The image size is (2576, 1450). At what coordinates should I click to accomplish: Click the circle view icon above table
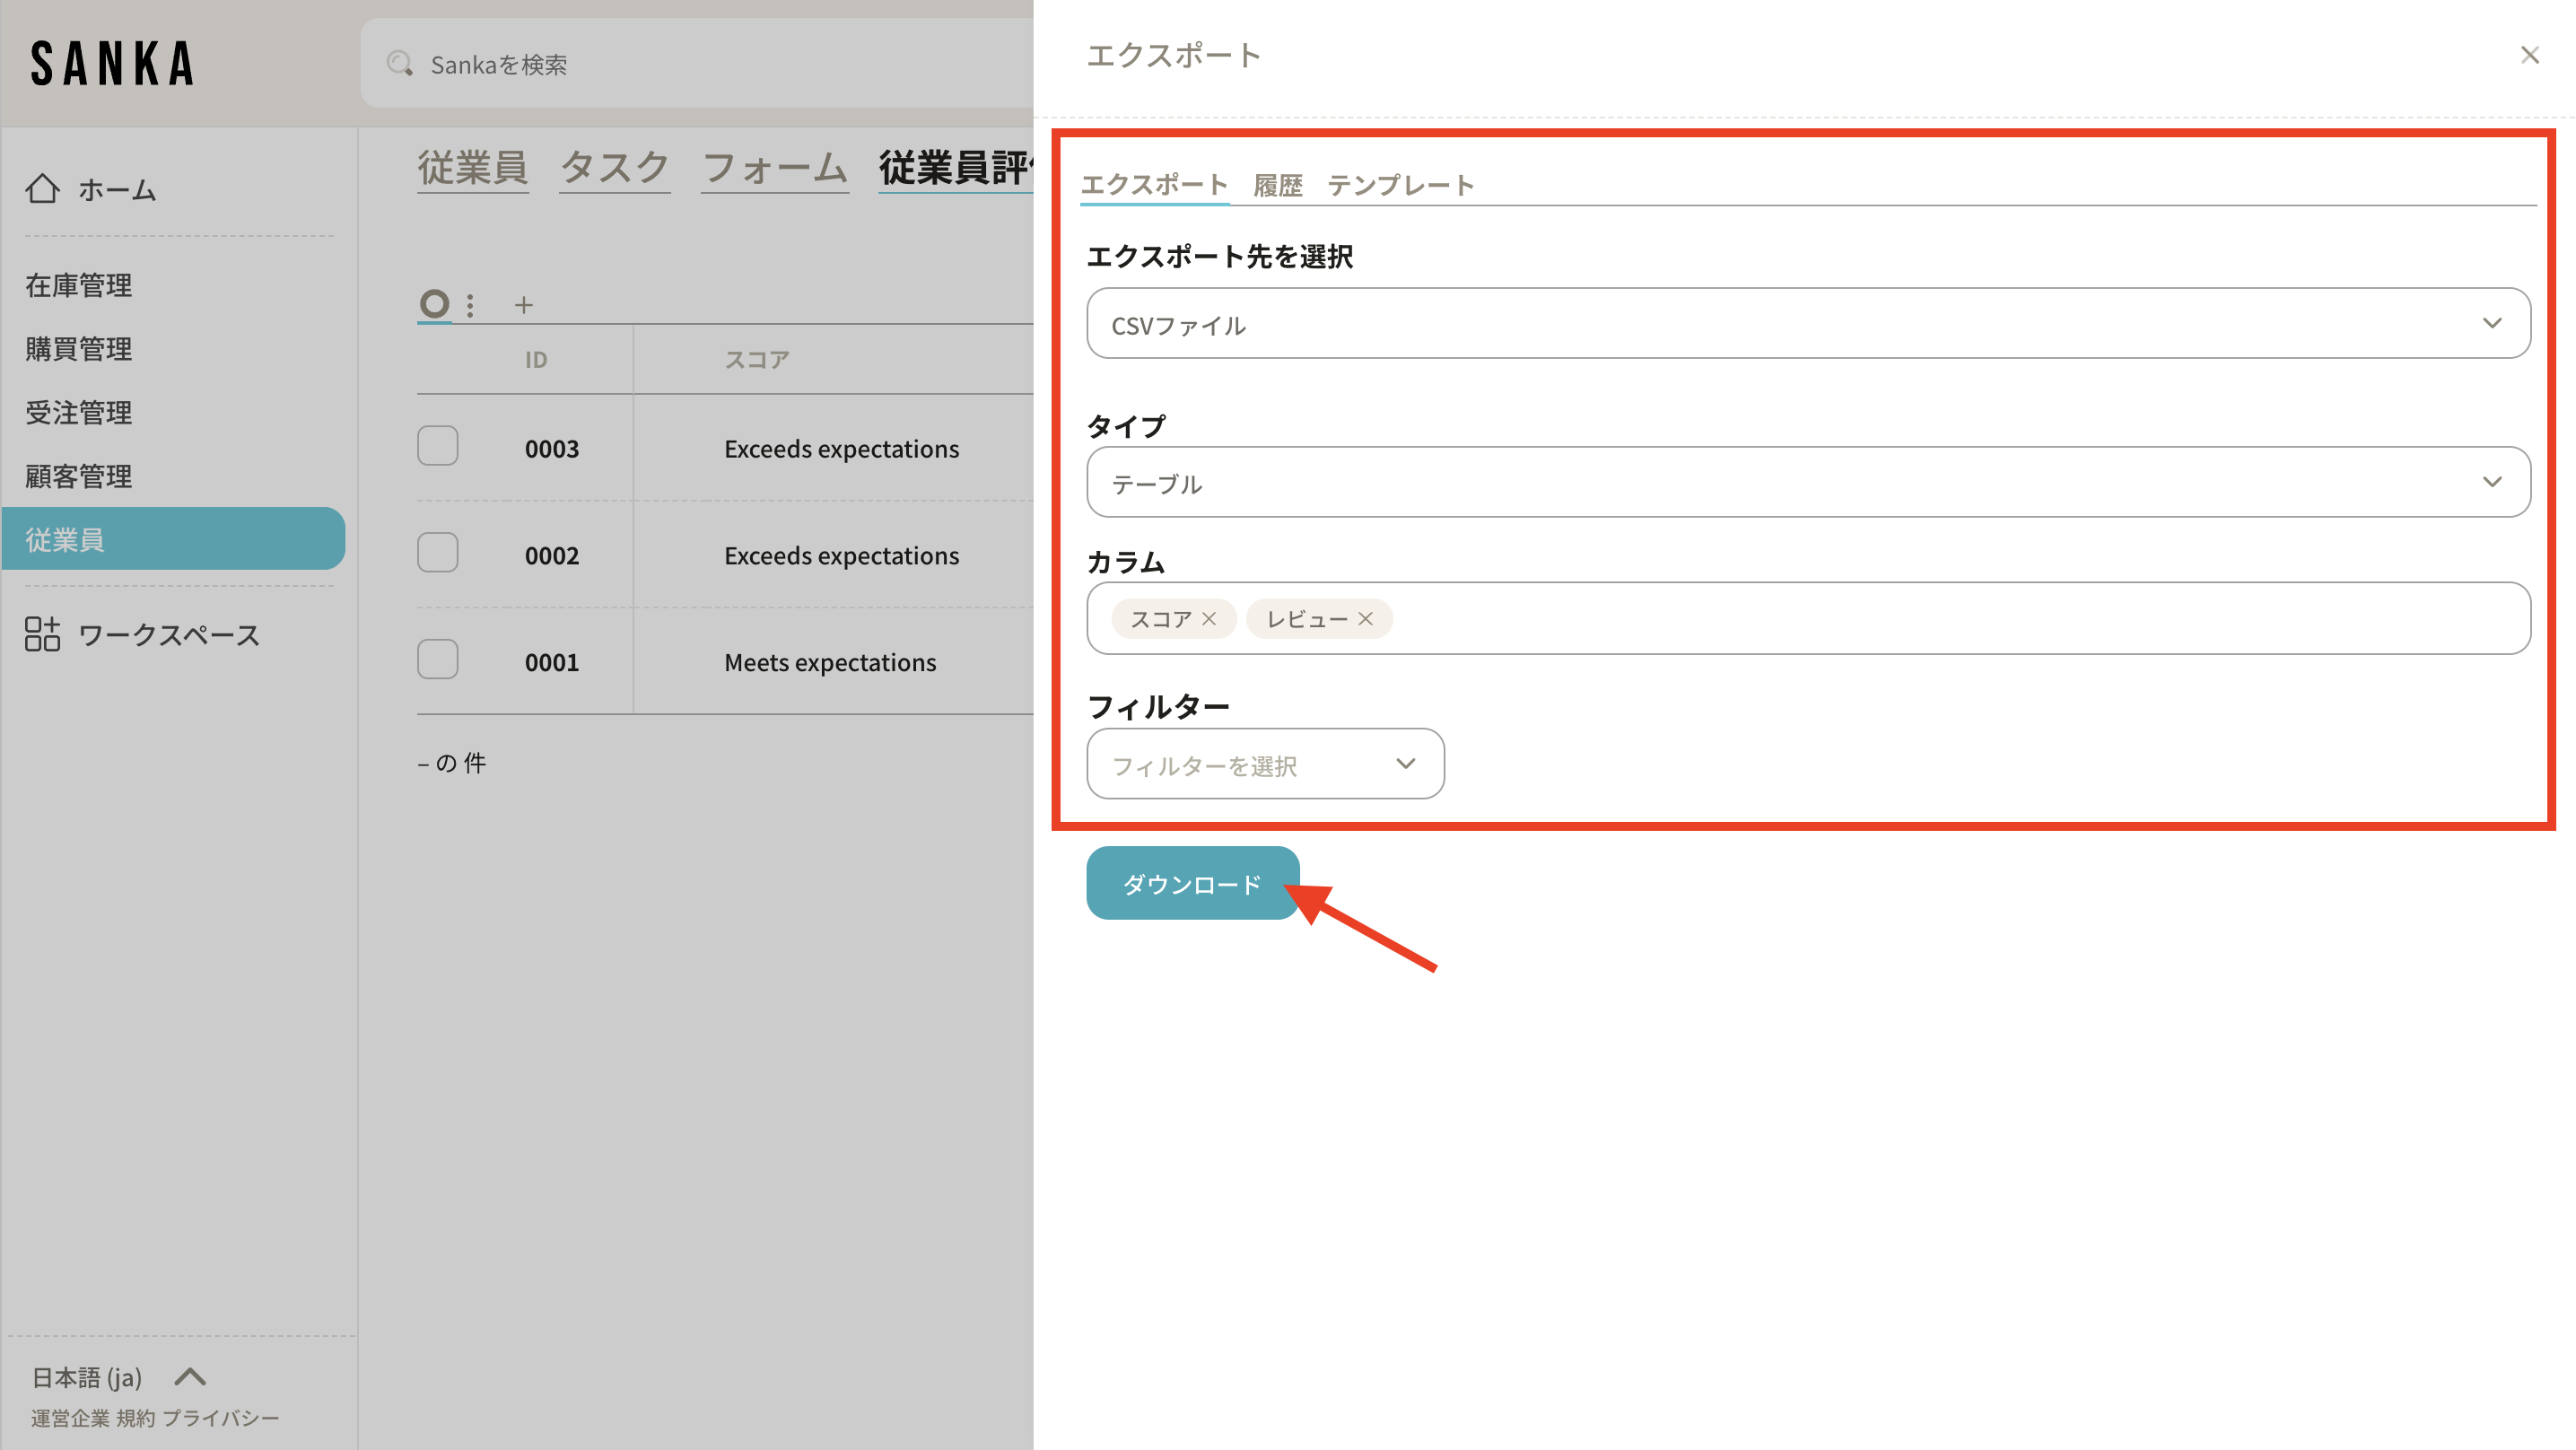(434, 304)
